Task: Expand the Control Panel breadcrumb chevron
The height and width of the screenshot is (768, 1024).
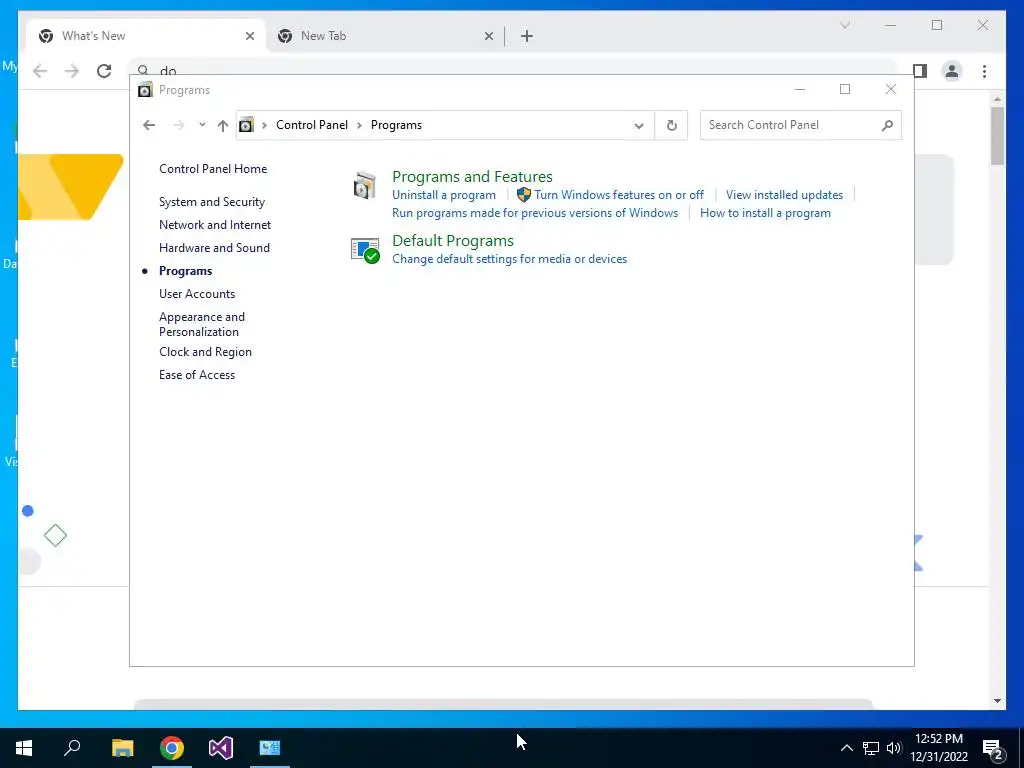Action: [x=264, y=125]
